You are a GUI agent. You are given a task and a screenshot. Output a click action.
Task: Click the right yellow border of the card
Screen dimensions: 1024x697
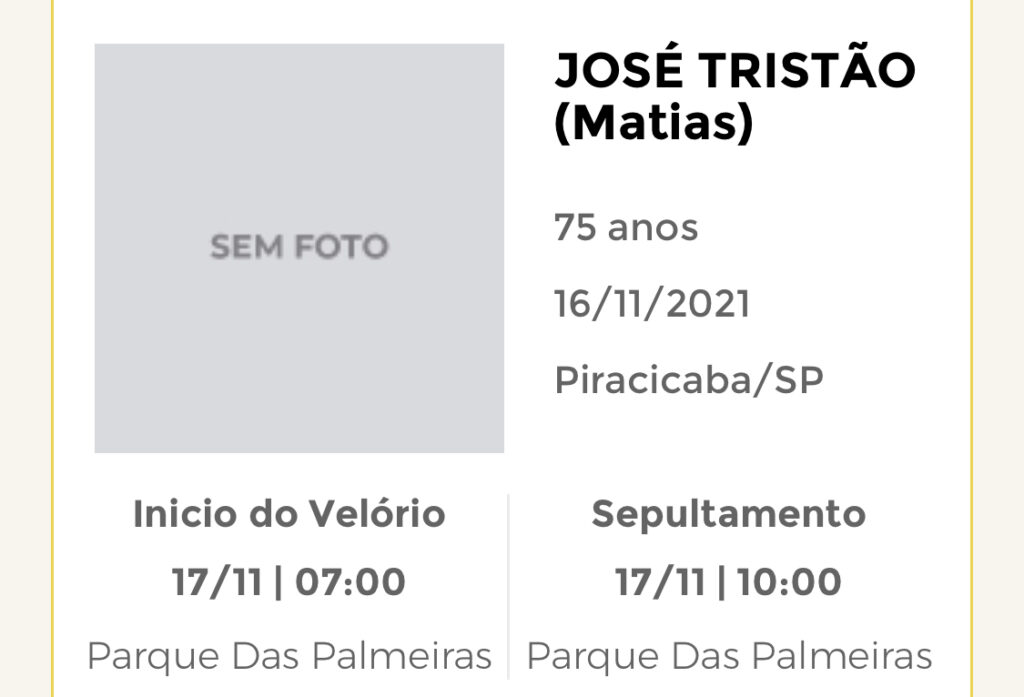971,348
